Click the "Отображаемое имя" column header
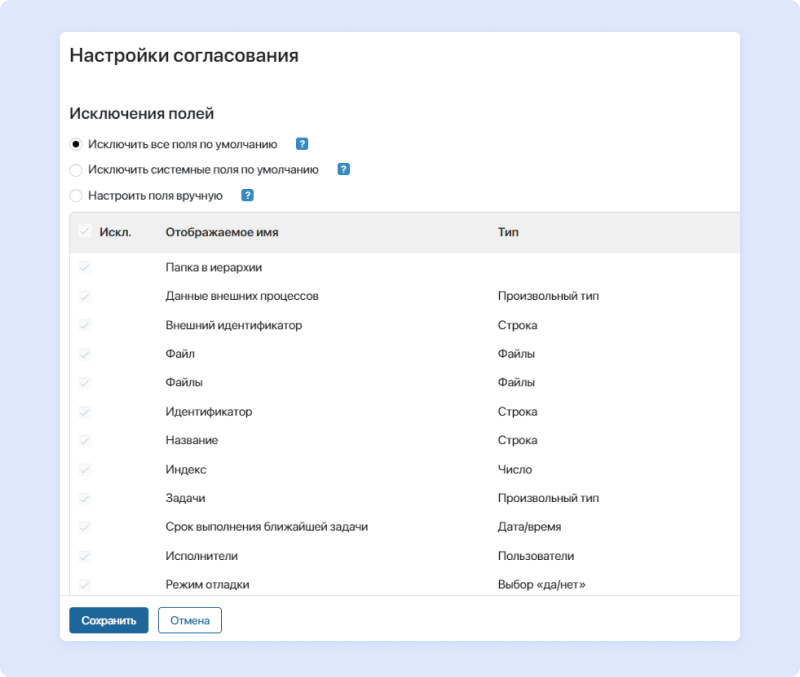Screen dimensions: 800x677 pos(225,231)
